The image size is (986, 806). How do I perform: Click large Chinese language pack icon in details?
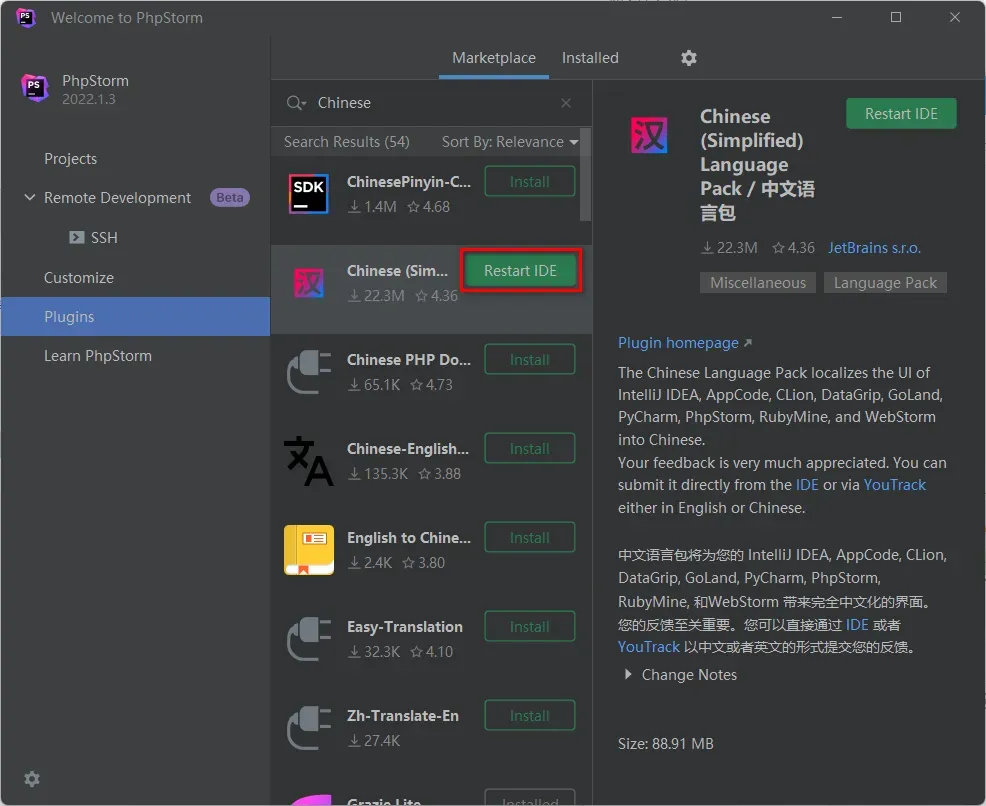(649, 136)
